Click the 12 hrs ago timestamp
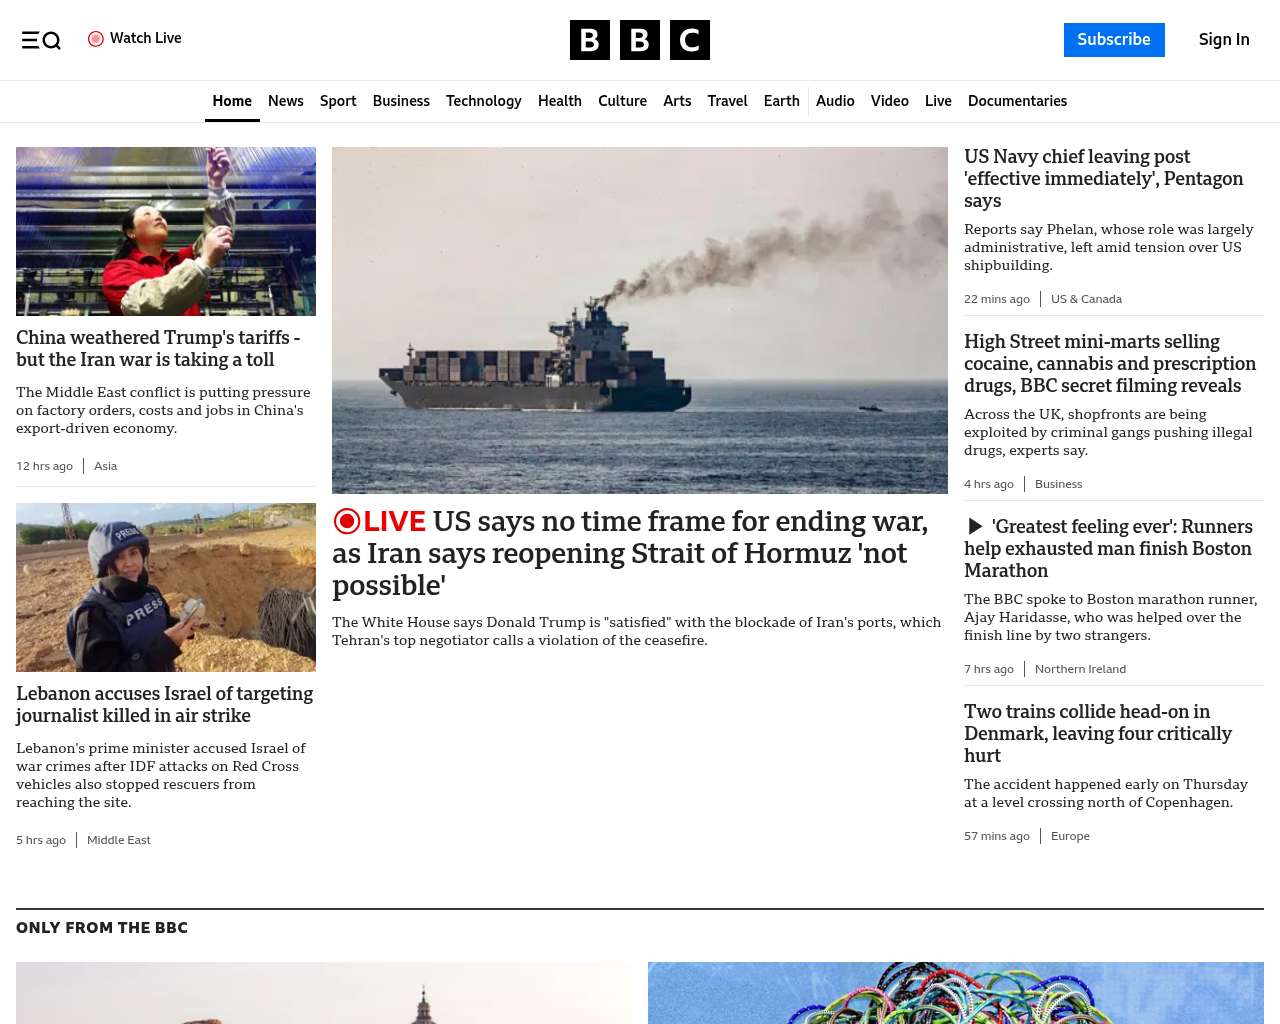 click(x=44, y=466)
